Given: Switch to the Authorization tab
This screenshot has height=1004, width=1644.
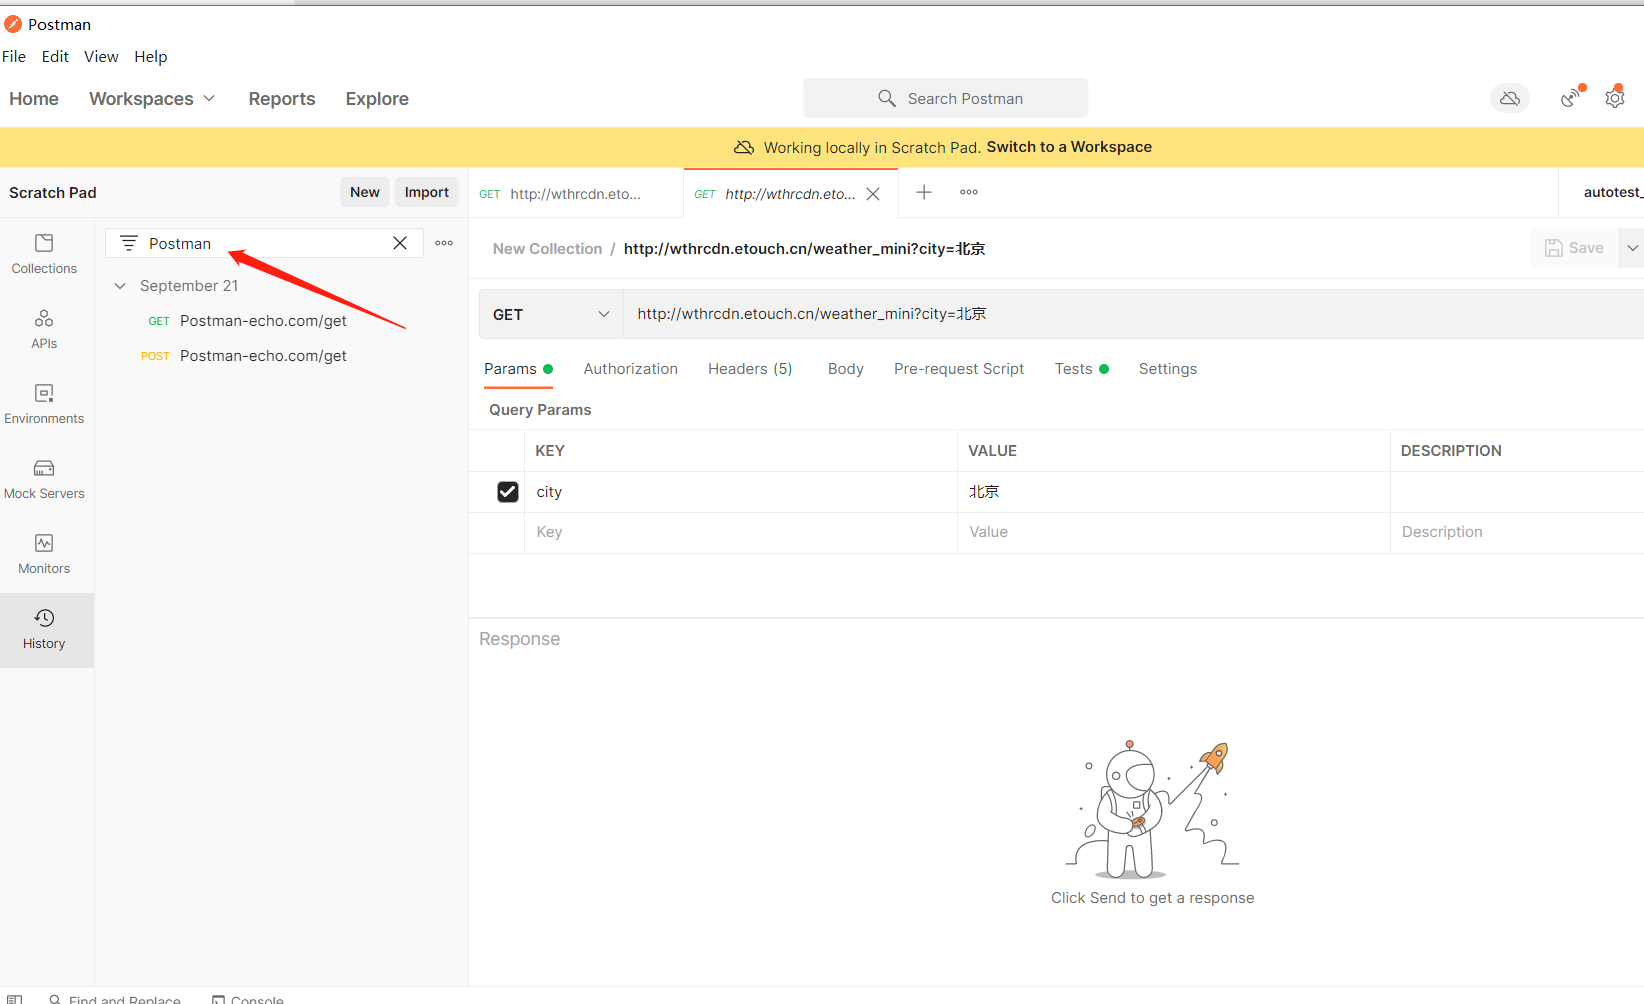Looking at the screenshot, I should [x=631, y=369].
